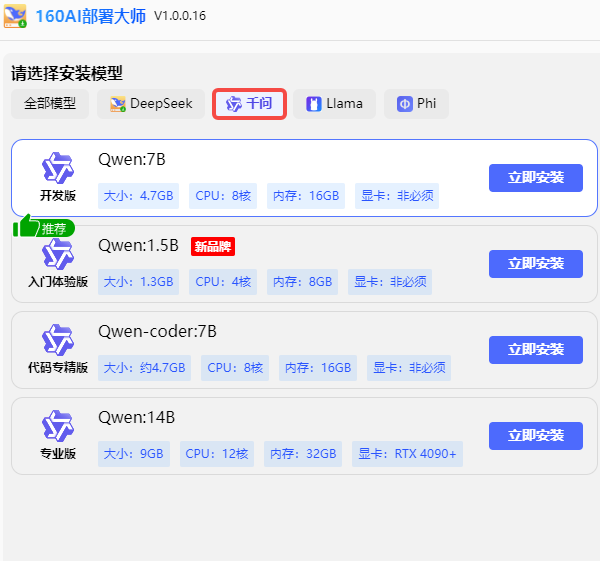Screen dimensions: 600x561
Task: Click the Qwen:14B model logo icon
Action: [x=58, y=426]
